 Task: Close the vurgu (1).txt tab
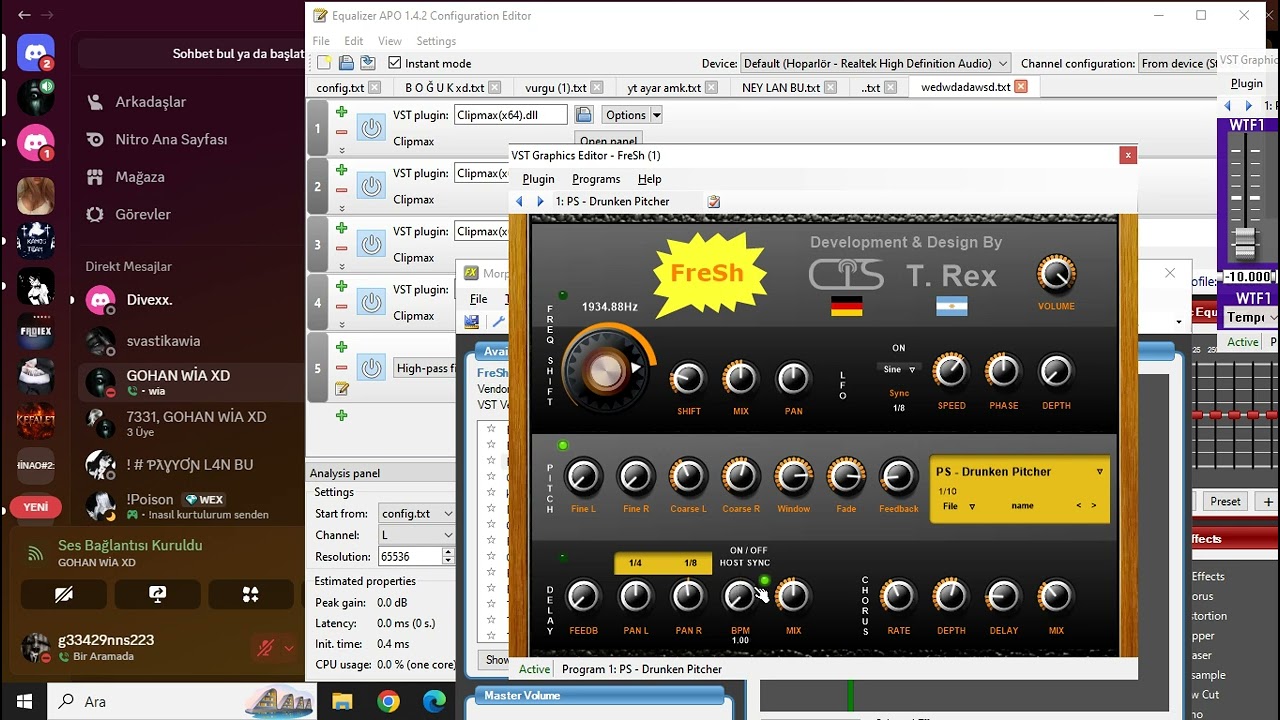(597, 87)
